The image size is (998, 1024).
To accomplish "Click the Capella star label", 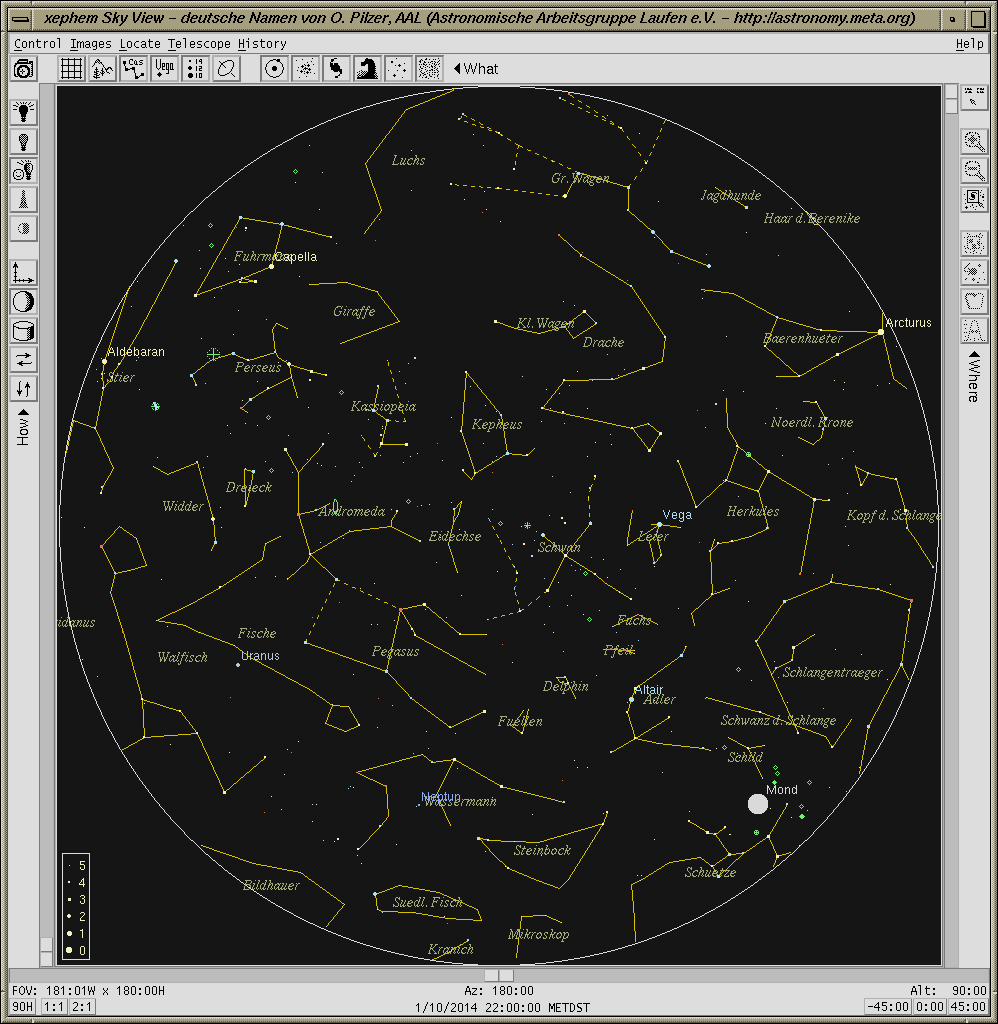I will [x=296, y=257].
